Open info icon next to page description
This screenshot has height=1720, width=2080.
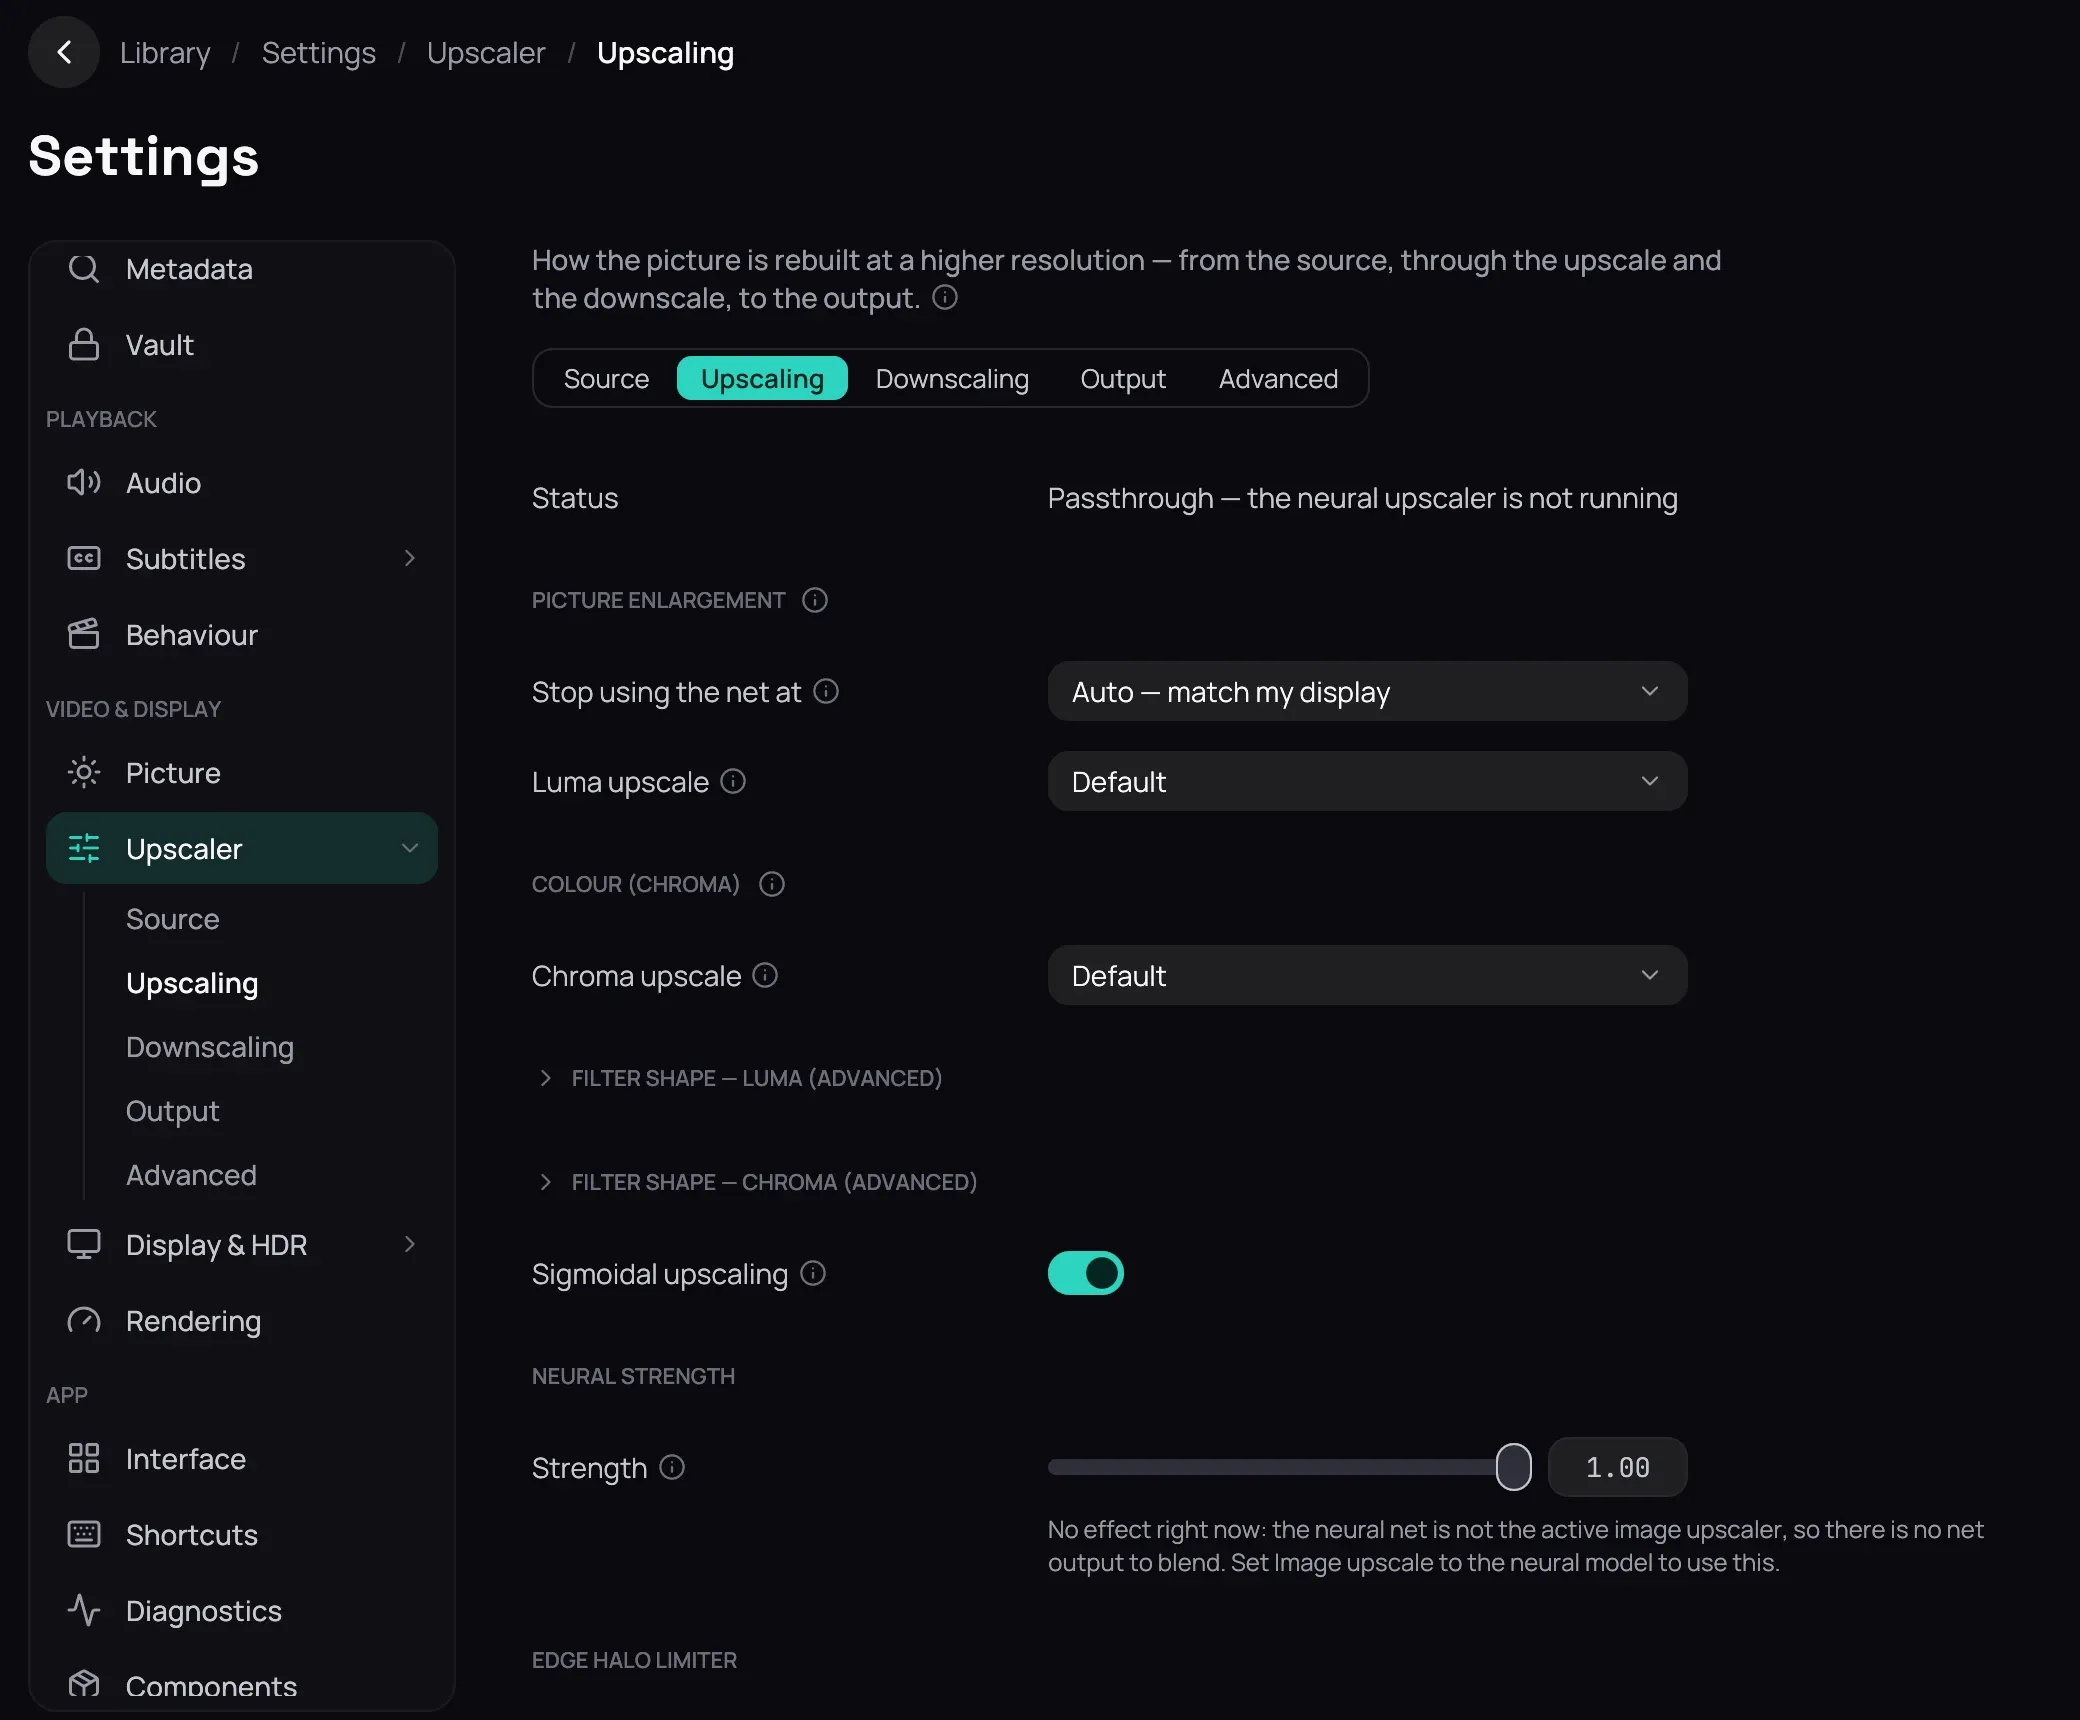945,298
